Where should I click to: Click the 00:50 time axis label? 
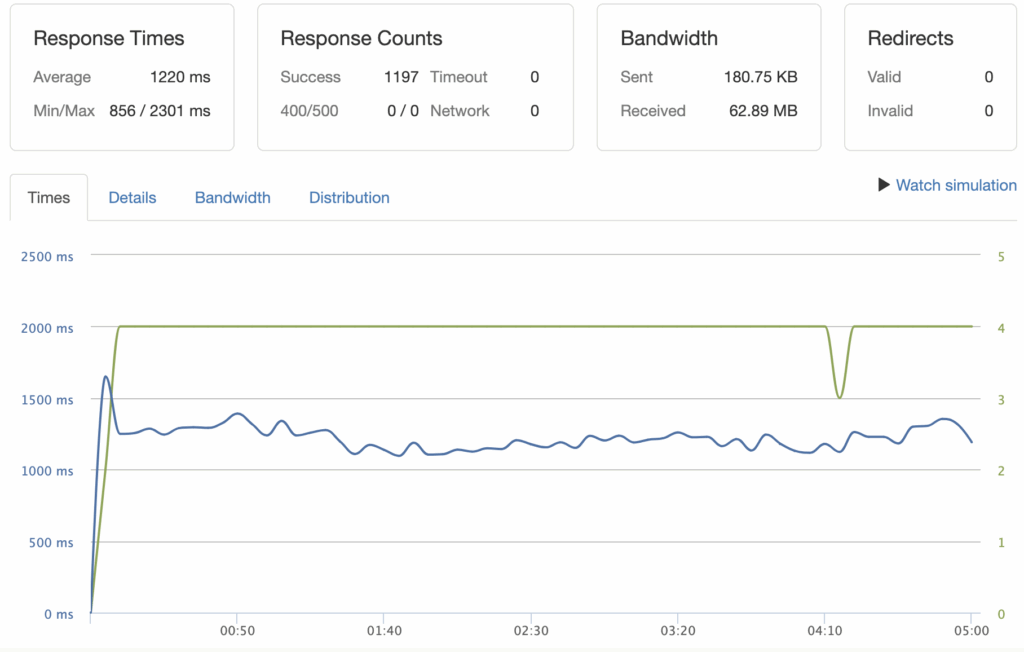point(236,632)
